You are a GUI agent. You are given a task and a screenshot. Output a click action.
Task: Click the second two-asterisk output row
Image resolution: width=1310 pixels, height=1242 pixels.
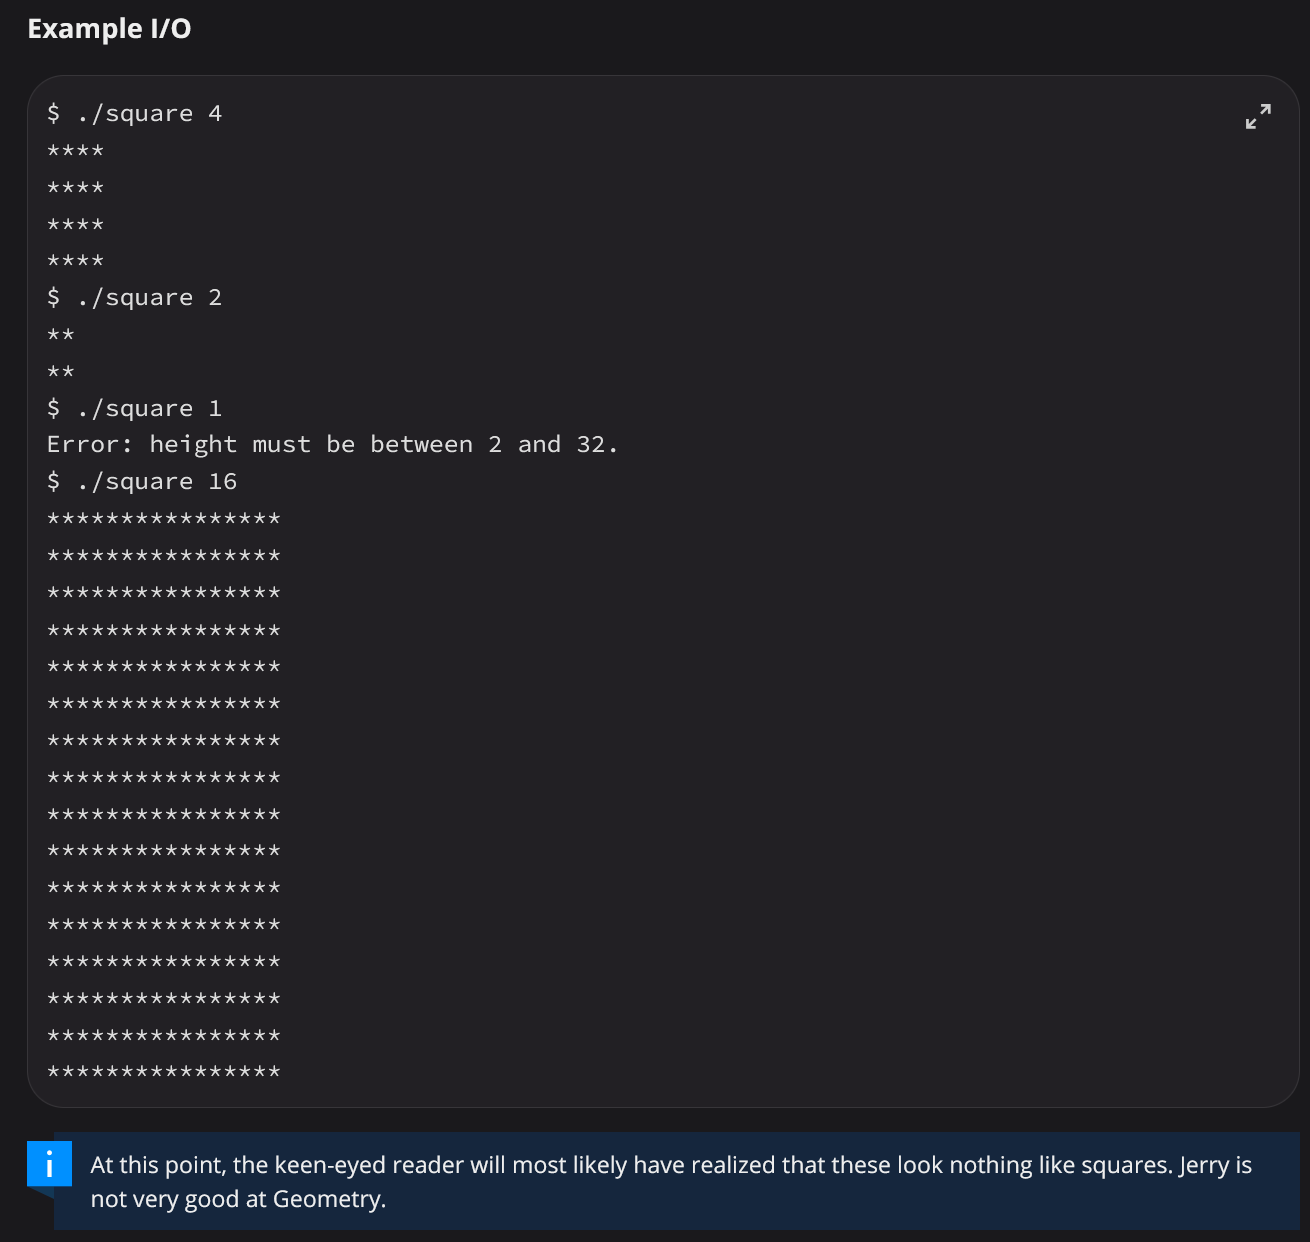pyautogui.click(x=61, y=372)
